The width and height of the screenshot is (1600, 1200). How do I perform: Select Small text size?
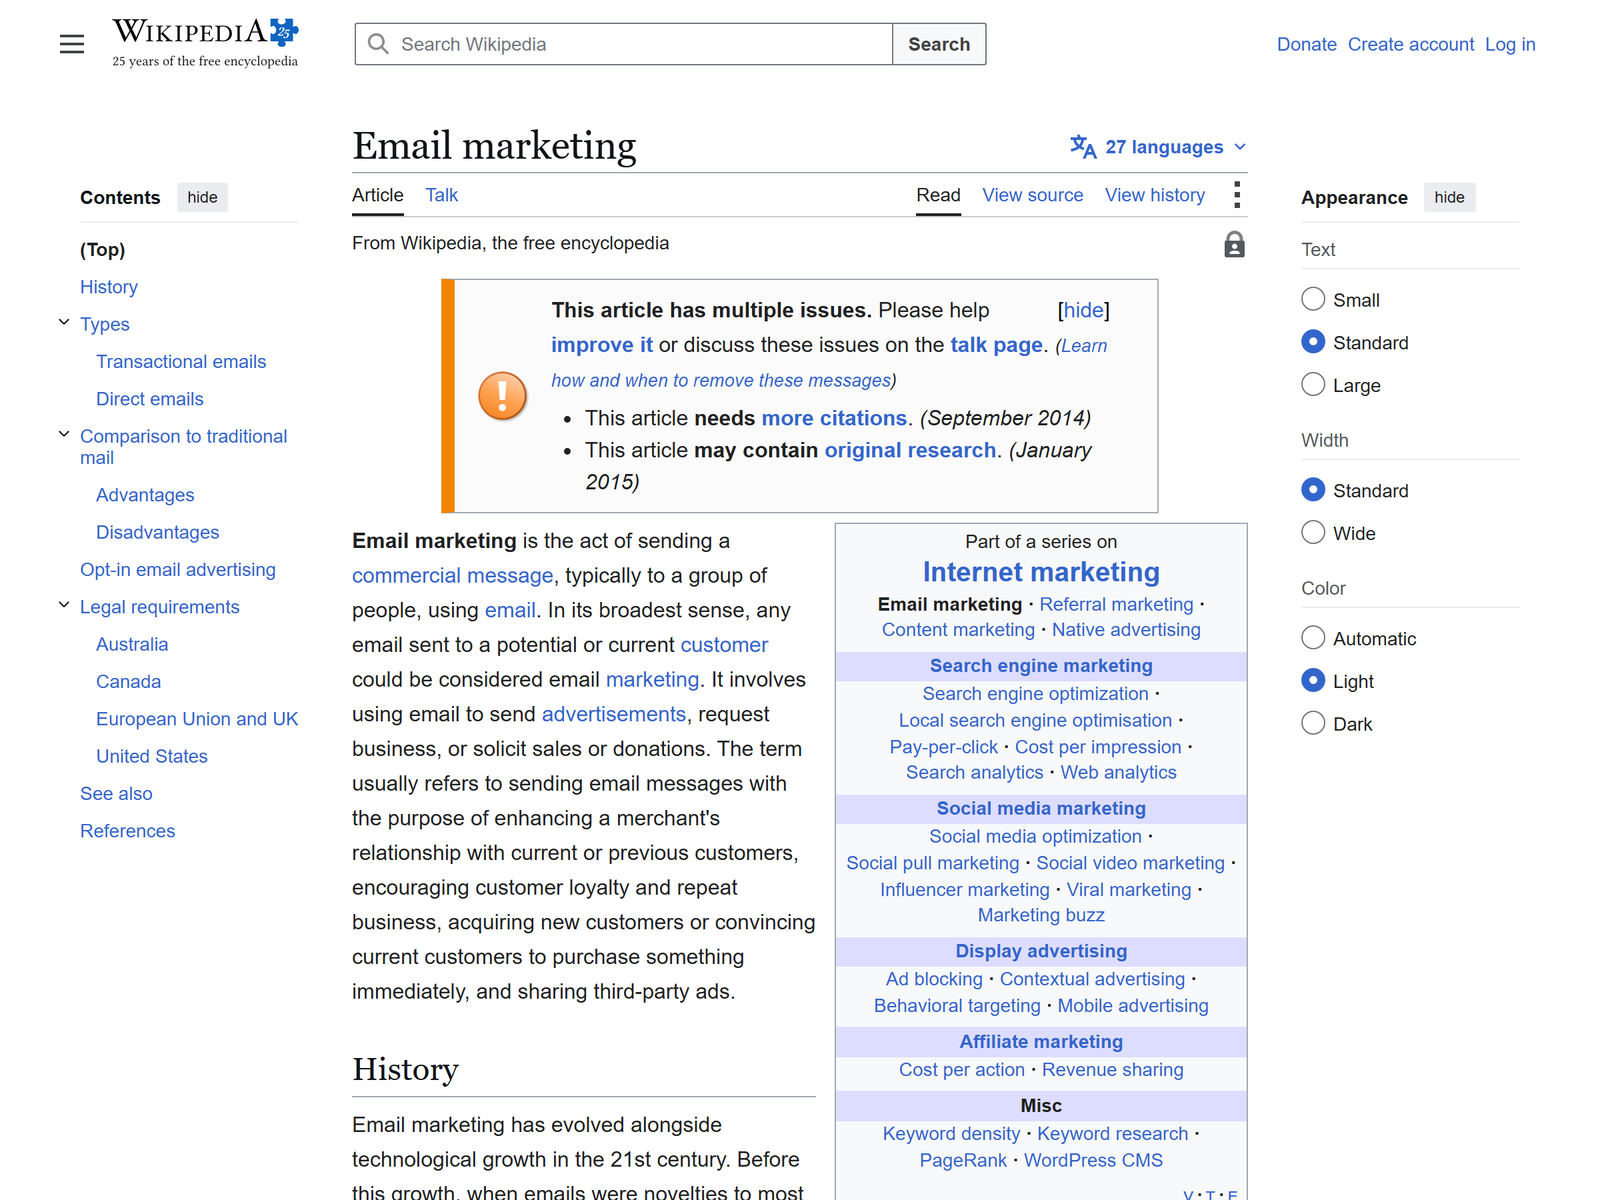tap(1313, 299)
